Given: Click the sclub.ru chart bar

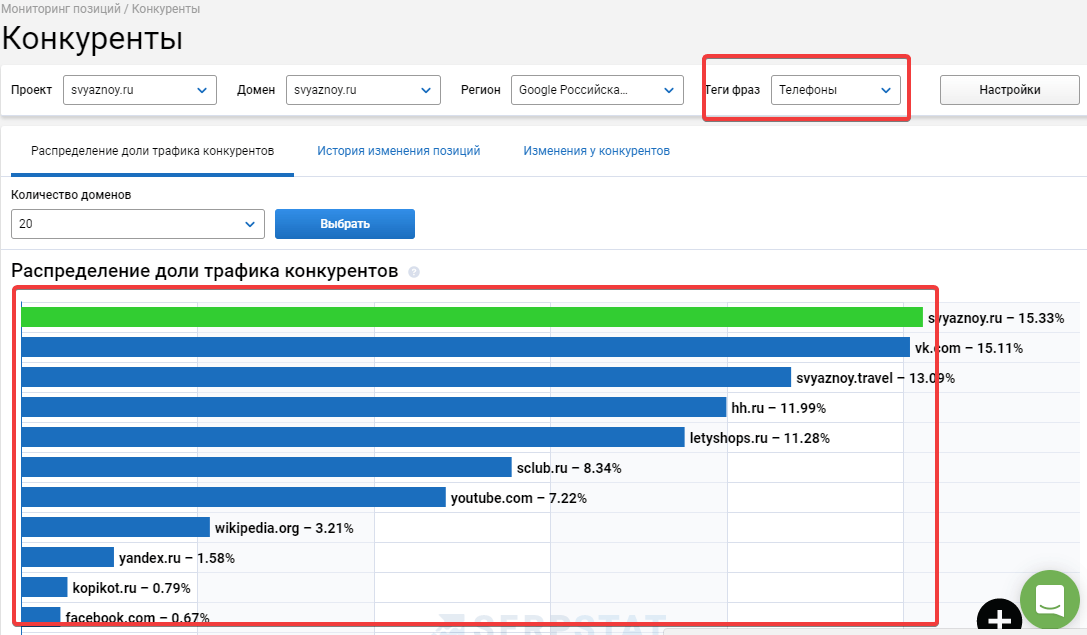Looking at the screenshot, I should 266,467.
